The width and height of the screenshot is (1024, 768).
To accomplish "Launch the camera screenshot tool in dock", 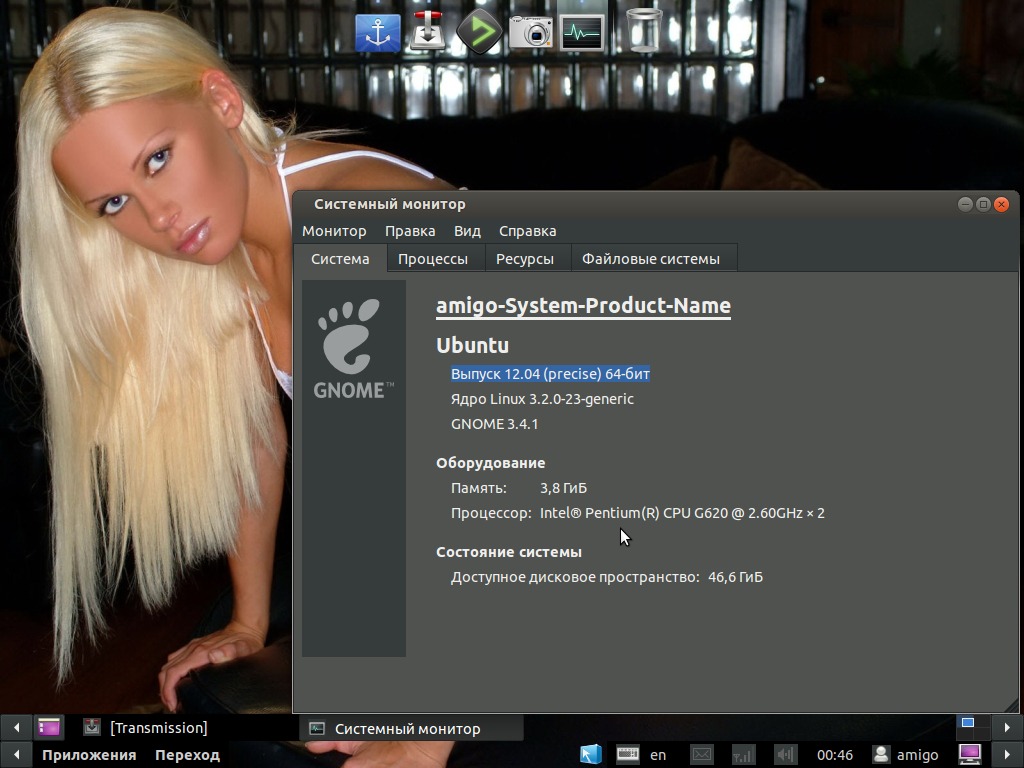I will [530, 31].
